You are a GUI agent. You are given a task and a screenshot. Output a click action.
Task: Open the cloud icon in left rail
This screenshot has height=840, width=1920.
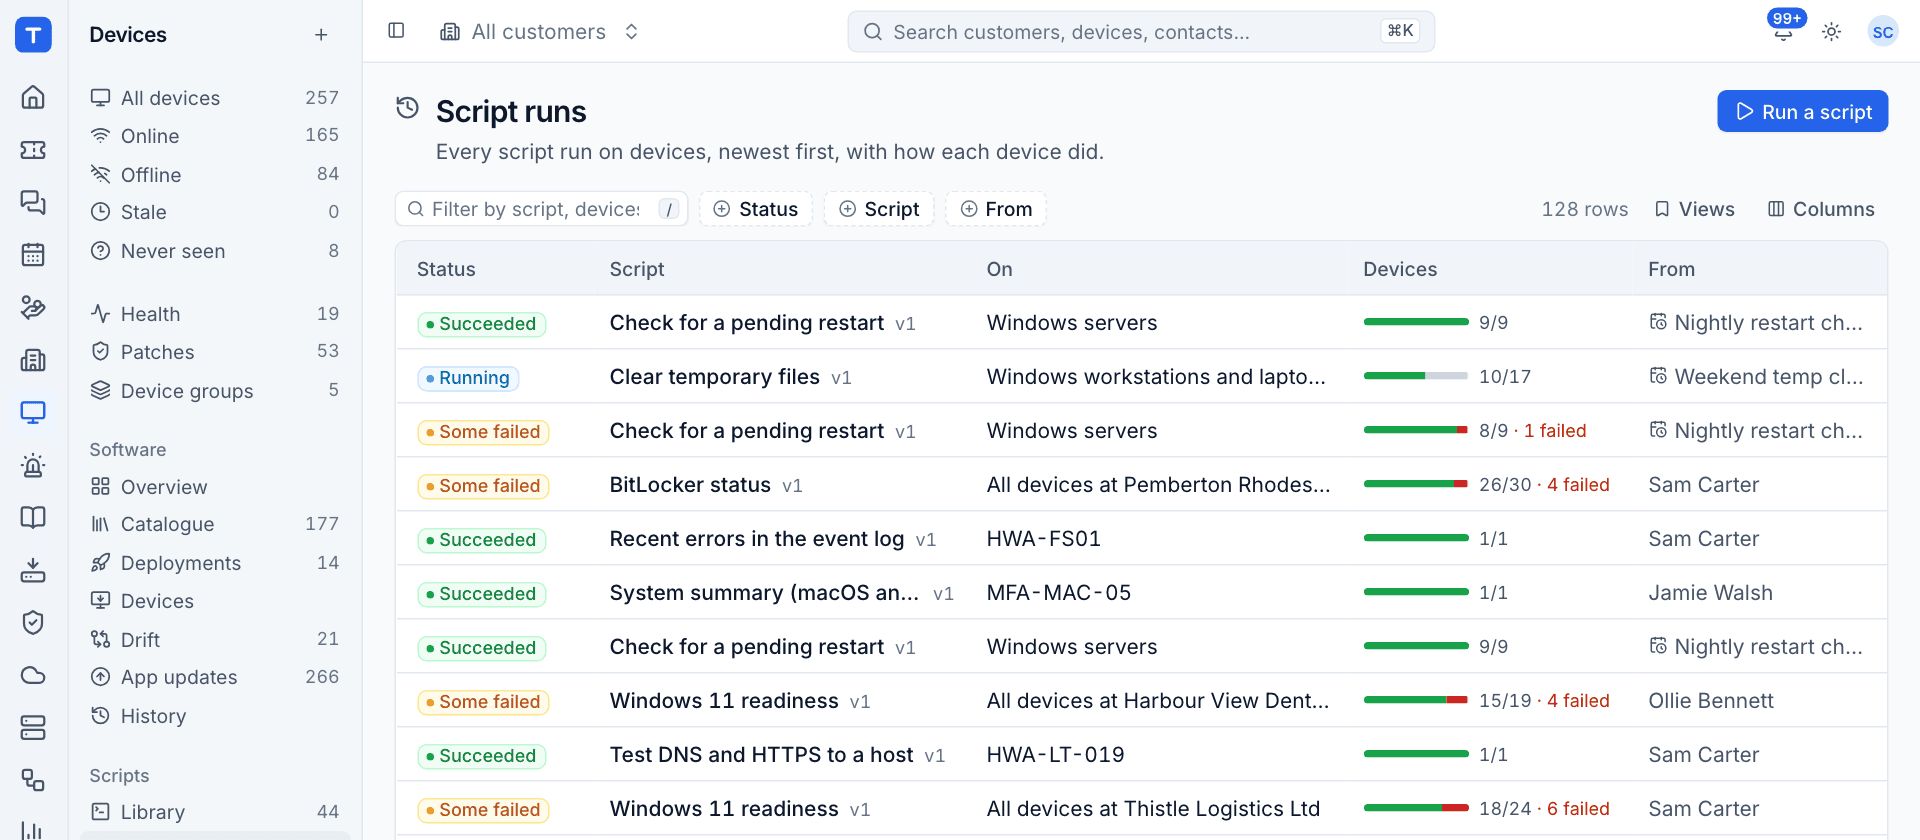click(x=33, y=675)
